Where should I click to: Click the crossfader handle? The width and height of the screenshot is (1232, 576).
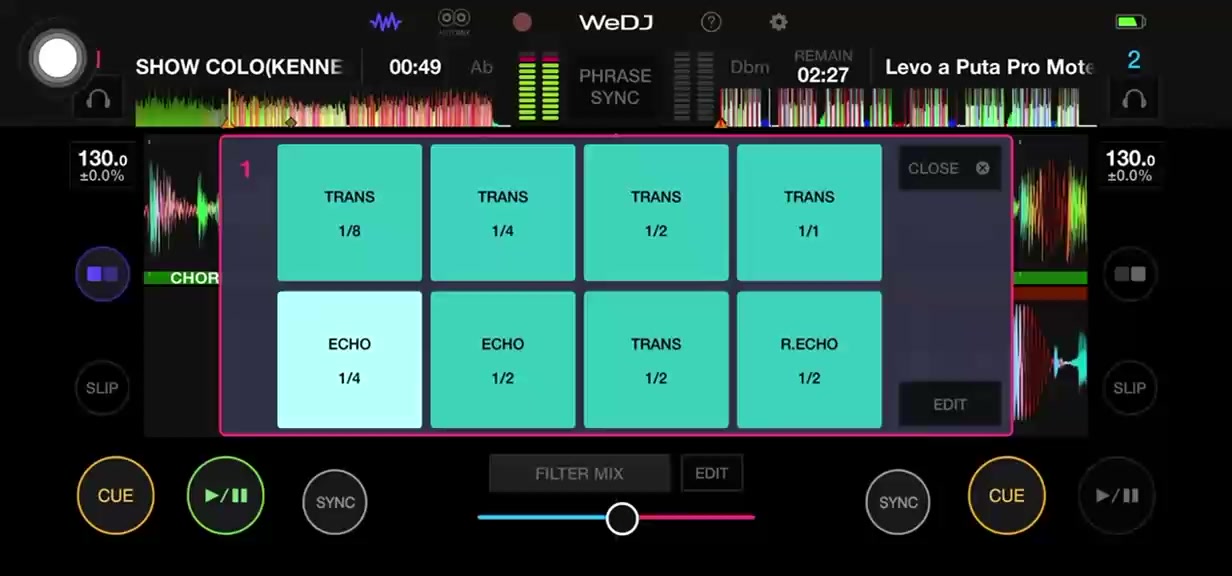pyautogui.click(x=622, y=518)
